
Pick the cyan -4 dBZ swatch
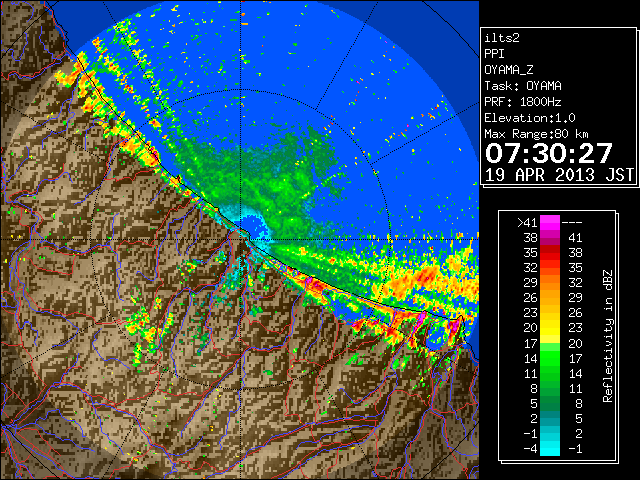pos(550,449)
